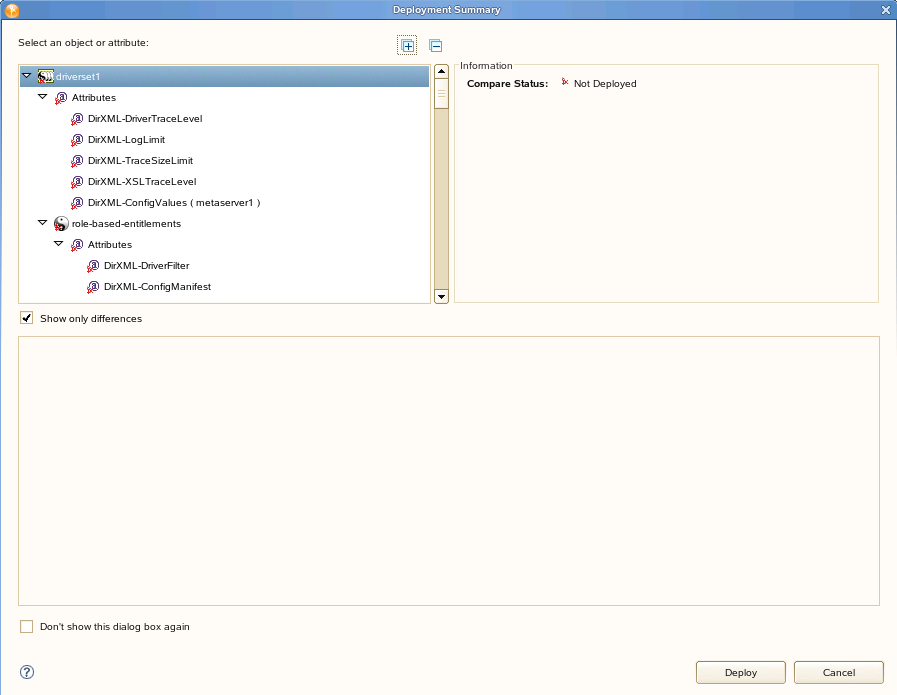Click the attribute icon beside DirXML-ConfigValues
This screenshot has width=897, height=695.
(77, 203)
